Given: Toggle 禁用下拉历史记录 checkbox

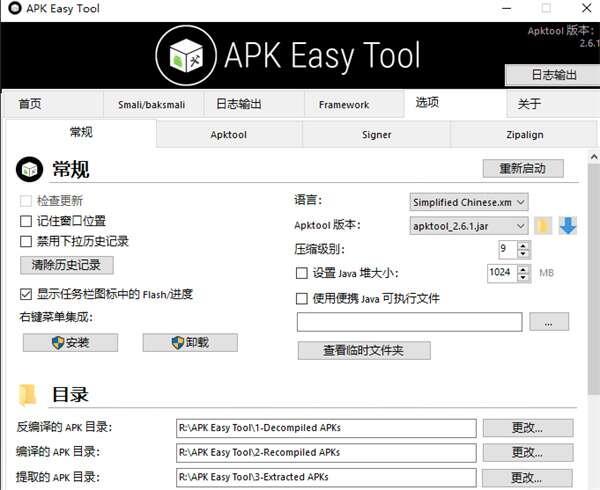Looking at the screenshot, I should point(26,241).
